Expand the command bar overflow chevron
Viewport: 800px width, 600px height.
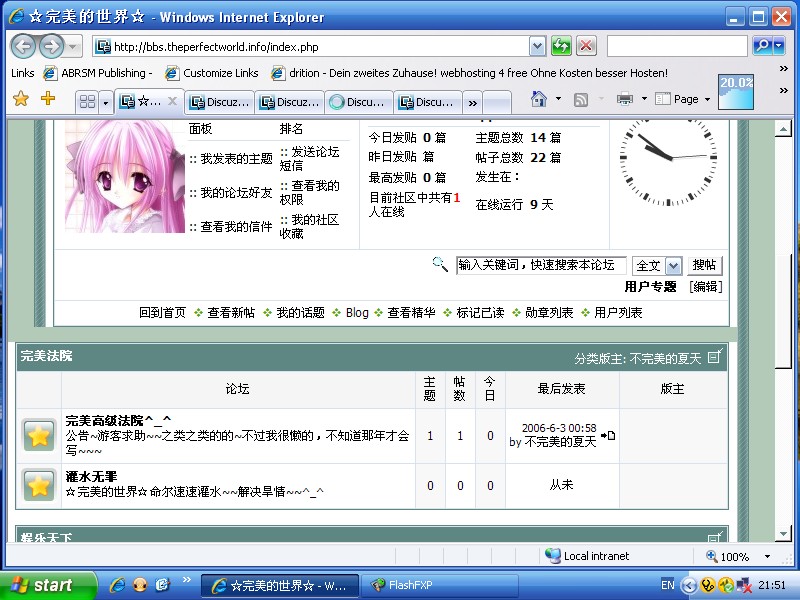(784, 90)
